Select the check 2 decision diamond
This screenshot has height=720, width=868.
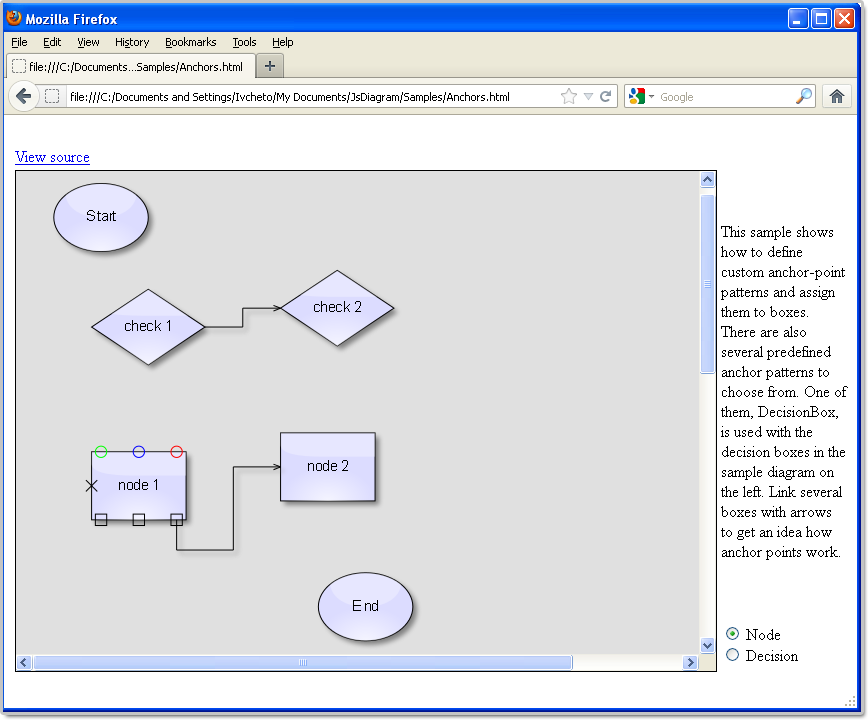pos(337,308)
